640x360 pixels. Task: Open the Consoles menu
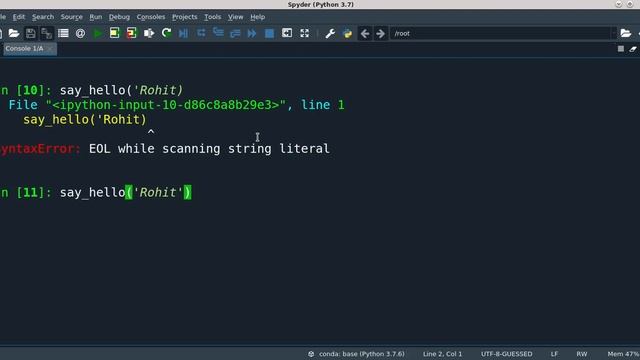point(151,17)
